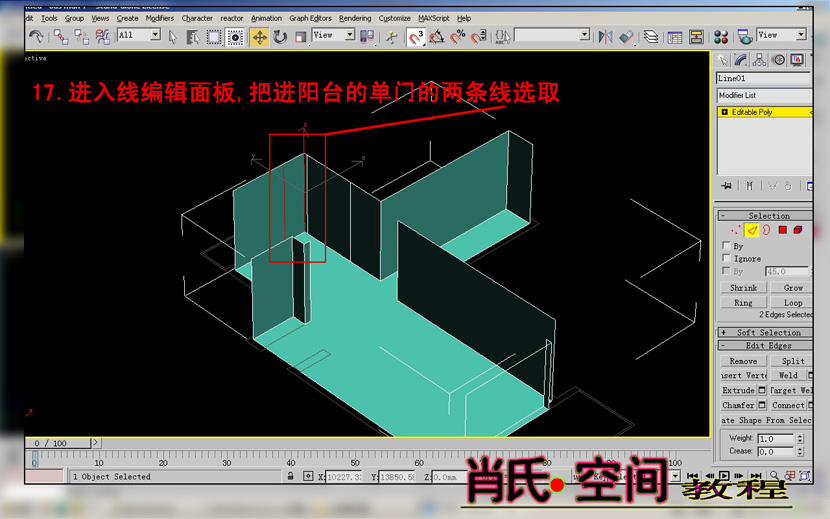Click the Undo arrow icon
The height and width of the screenshot is (519, 830).
coord(36,37)
